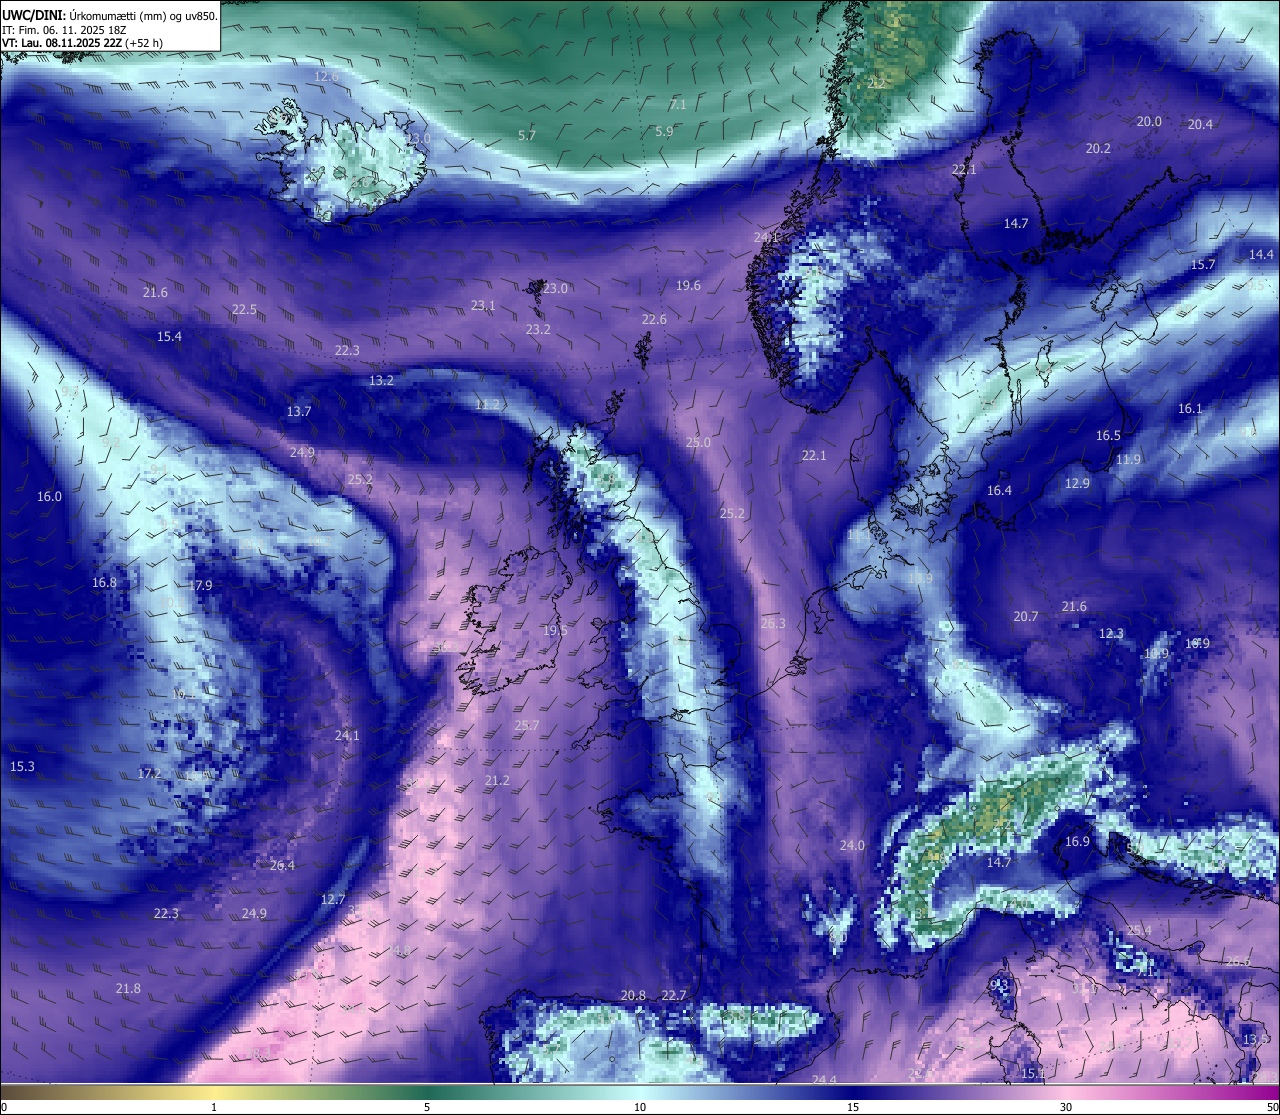The width and height of the screenshot is (1280, 1115).
Task: Click the value 16.5 on the map
Action: (x=1108, y=436)
